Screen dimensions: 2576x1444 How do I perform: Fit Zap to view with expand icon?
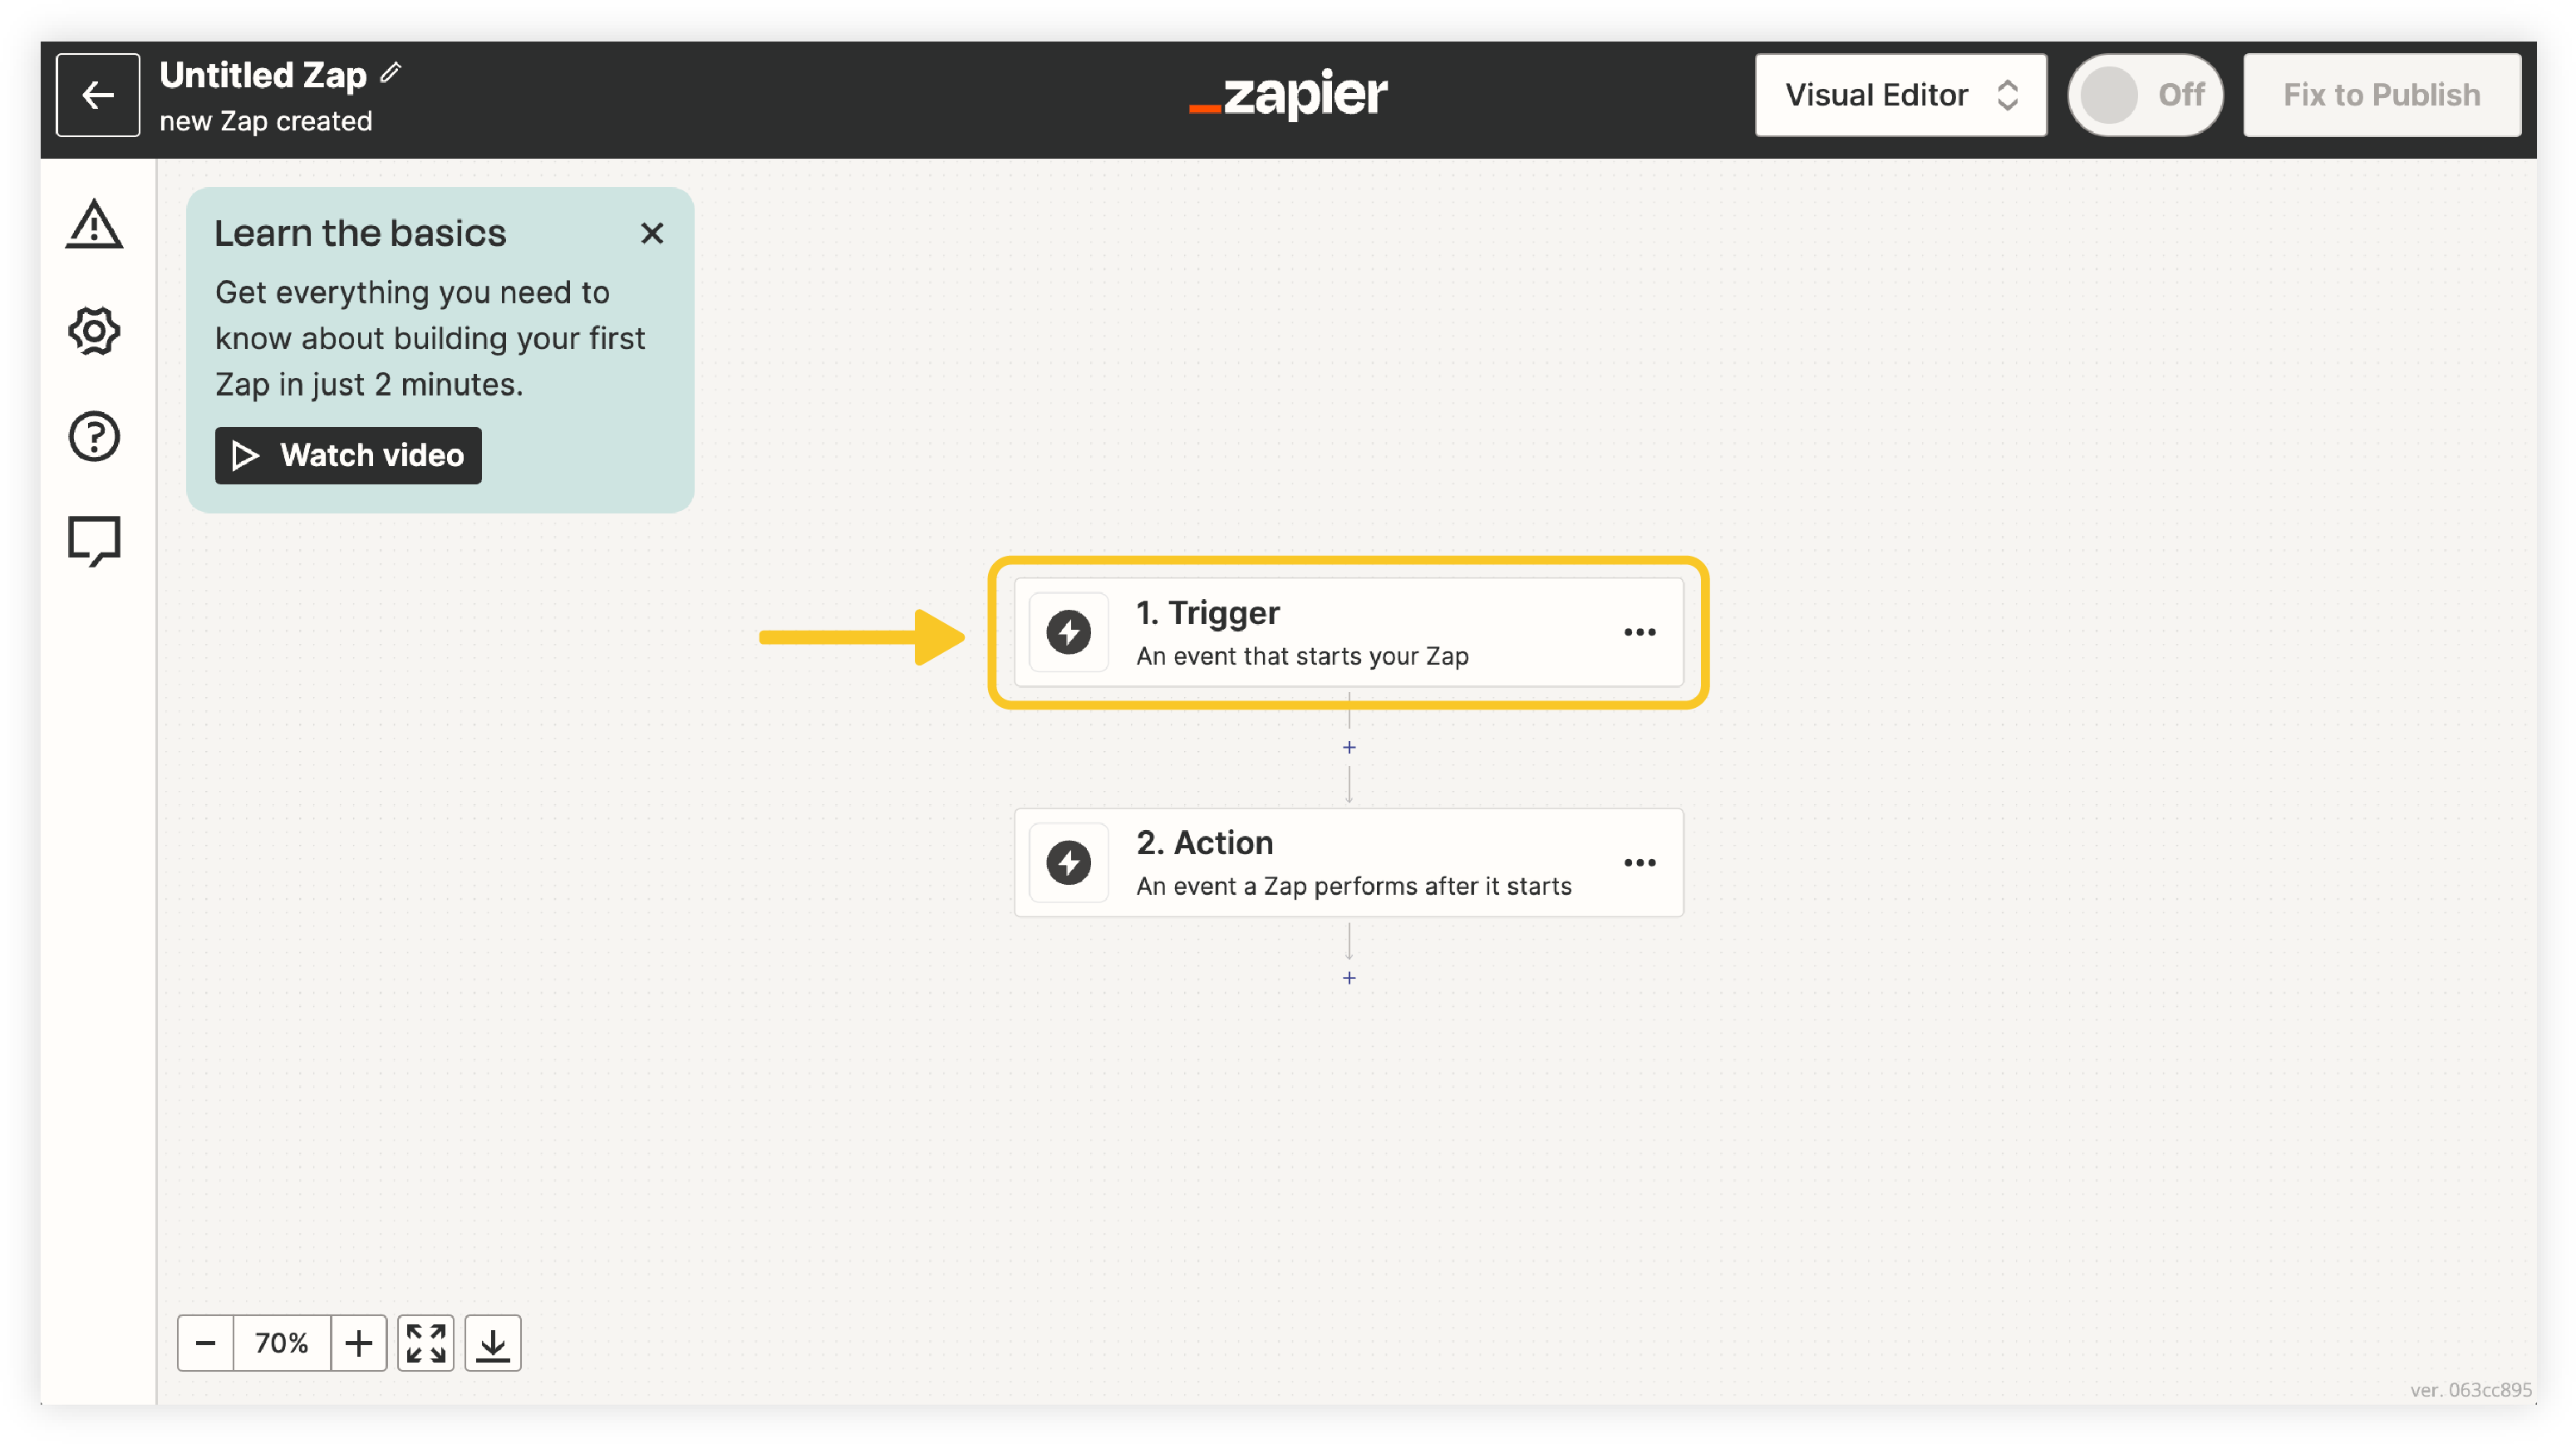426,1343
